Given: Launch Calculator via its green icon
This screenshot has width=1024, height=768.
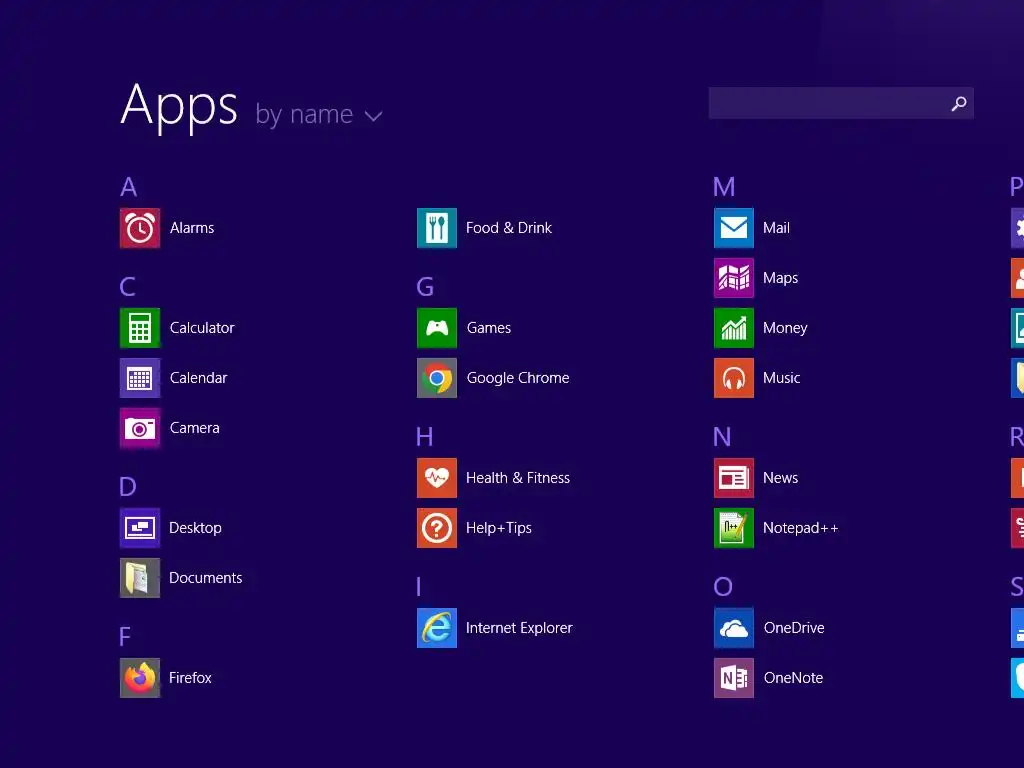Looking at the screenshot, I should click(x=140, y=328).
